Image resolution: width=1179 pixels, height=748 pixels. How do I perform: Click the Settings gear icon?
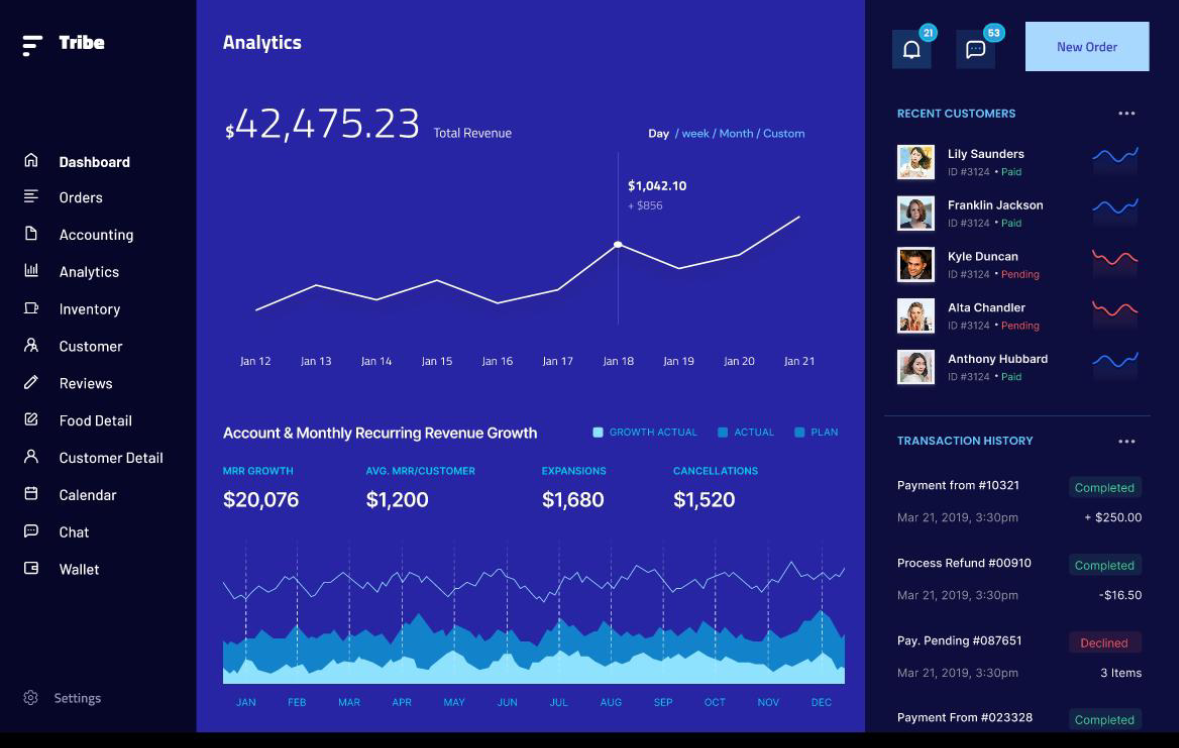pos(31,698)
